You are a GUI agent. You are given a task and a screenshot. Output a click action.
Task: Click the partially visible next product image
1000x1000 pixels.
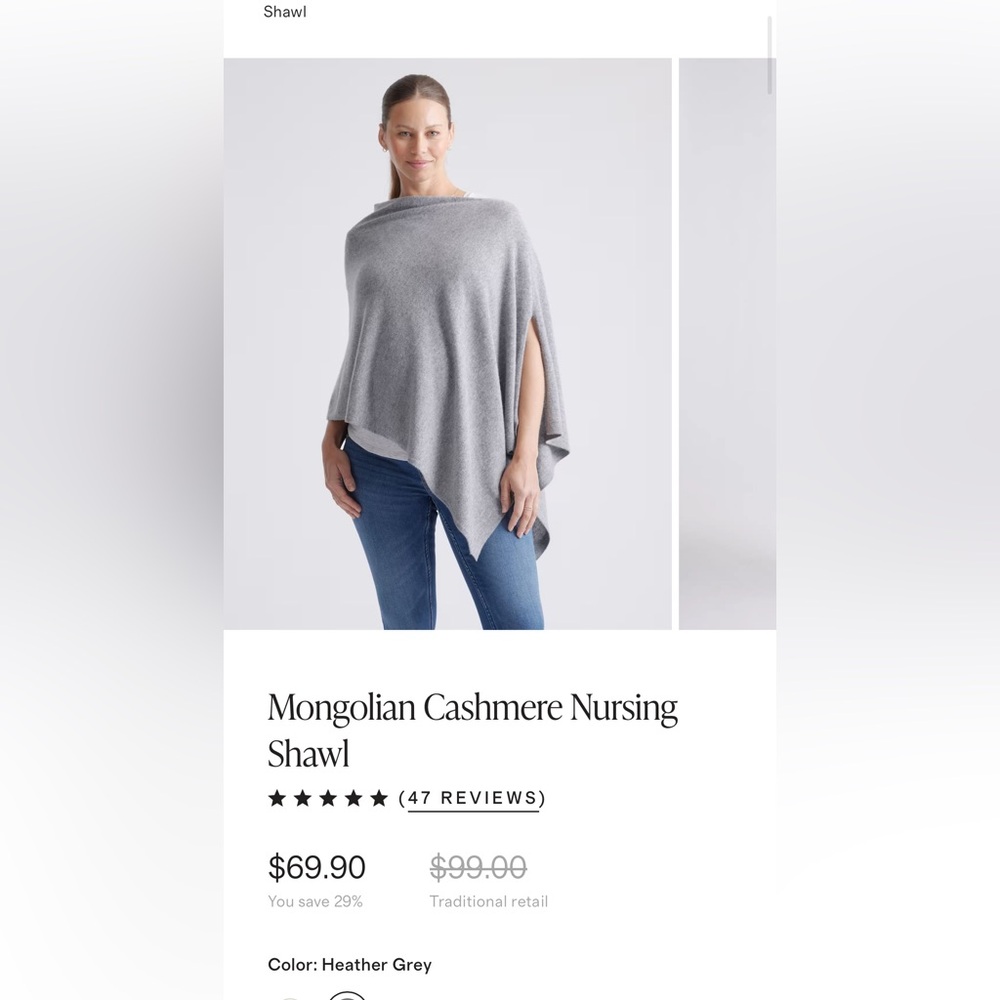coord(727,345)
